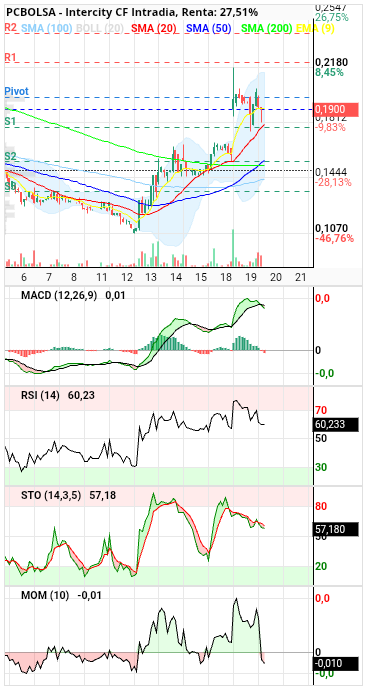The width and height of the screenshot is (367, 690).
Task: Select the SMA (100) legend label
Action: point(47,28)
